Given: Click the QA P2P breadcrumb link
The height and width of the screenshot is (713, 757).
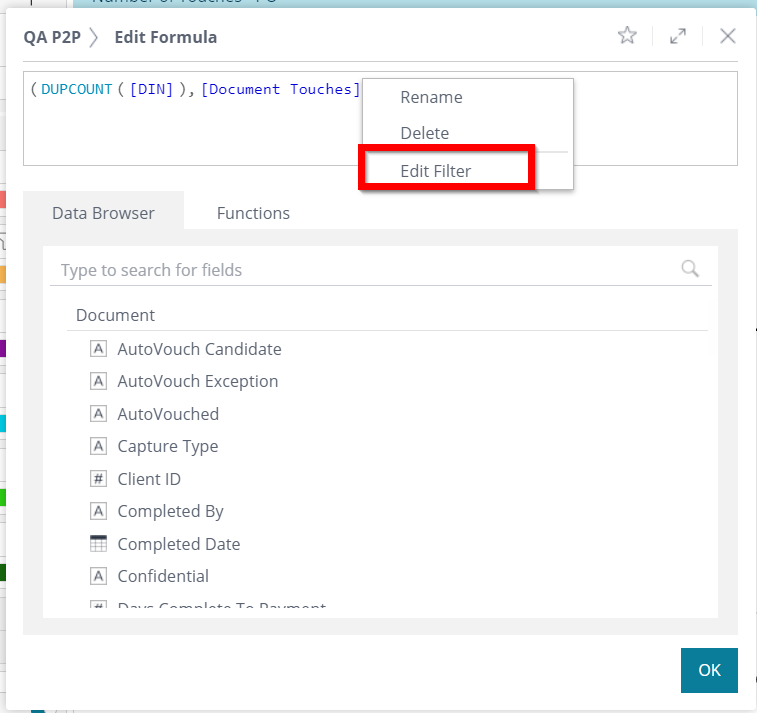Looking at the screenshot, I should pos(52,37).
